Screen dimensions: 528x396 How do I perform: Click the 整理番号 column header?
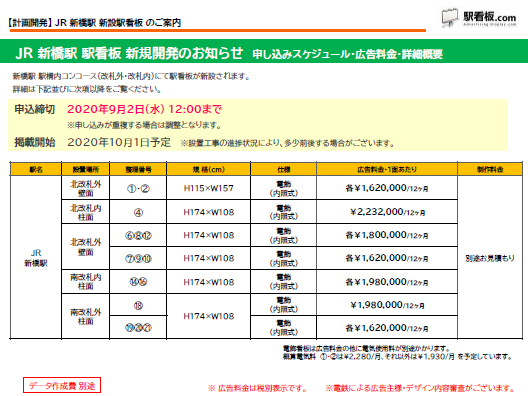click(x=138, y=169)
